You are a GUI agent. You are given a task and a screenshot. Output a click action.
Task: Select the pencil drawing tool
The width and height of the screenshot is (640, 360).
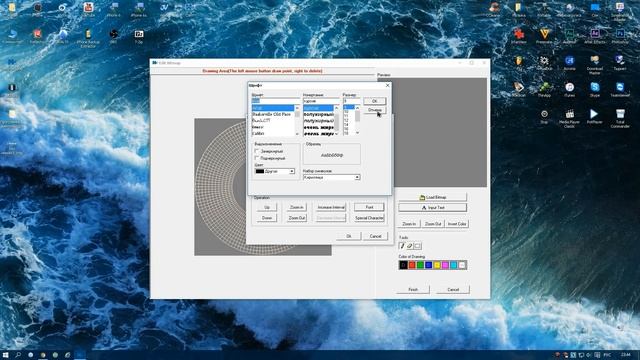(402, 246)
